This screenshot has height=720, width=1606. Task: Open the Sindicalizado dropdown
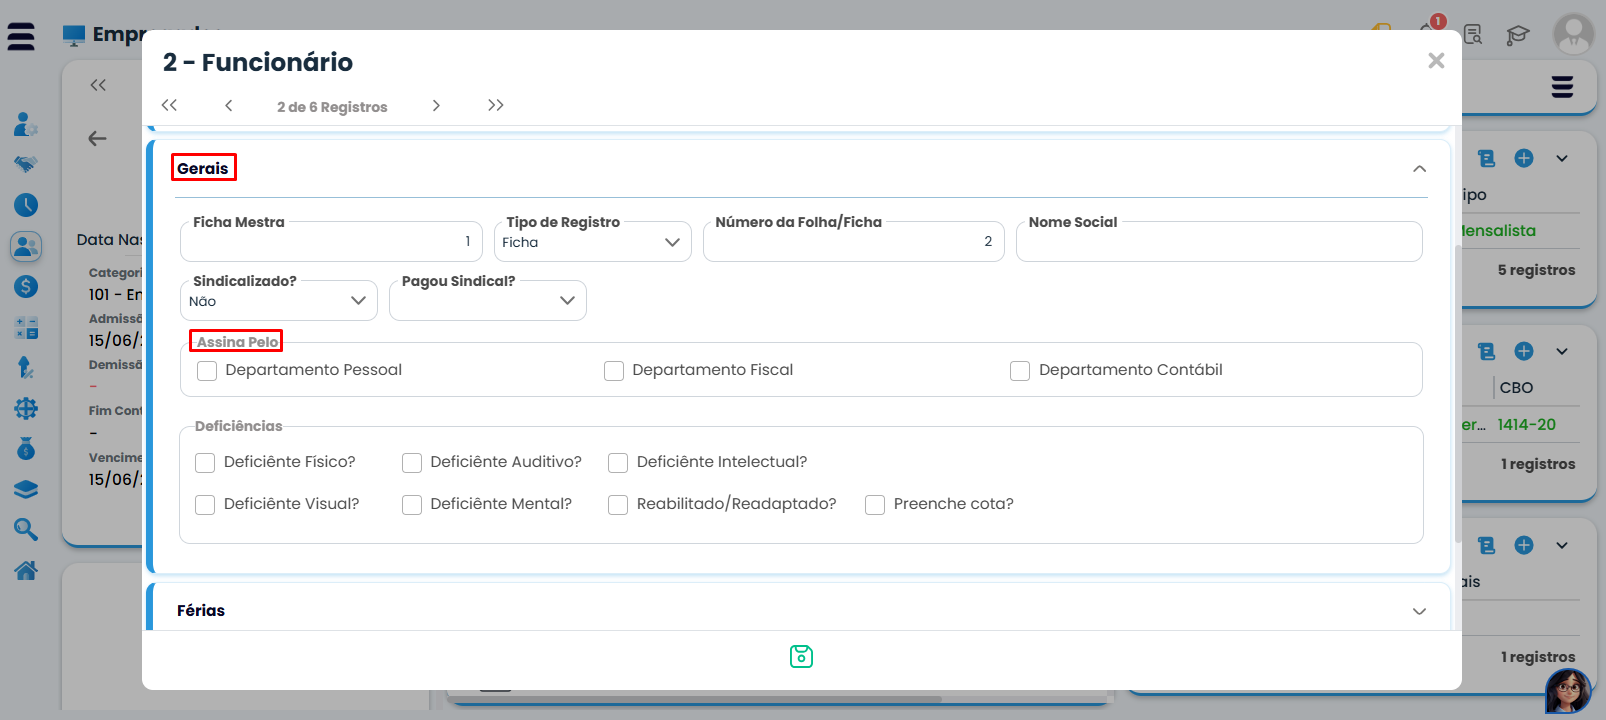pos(278,301)
